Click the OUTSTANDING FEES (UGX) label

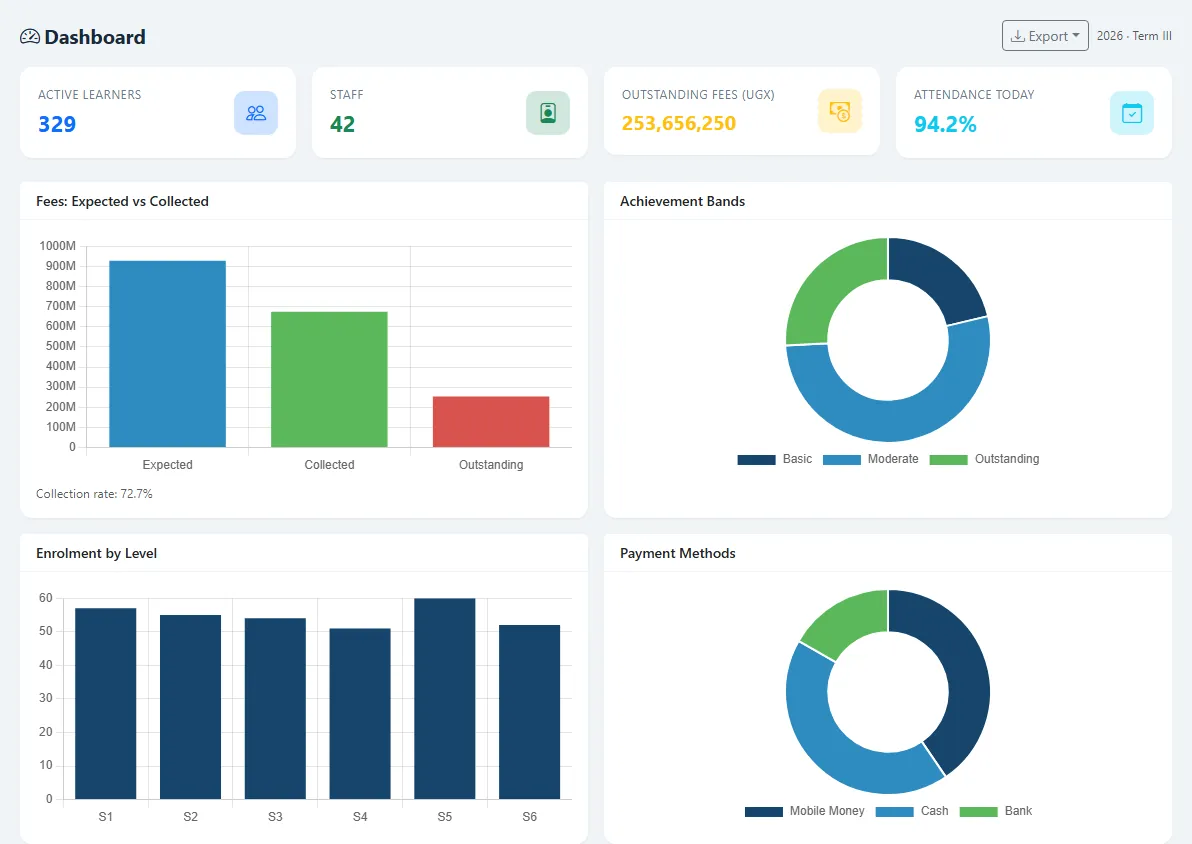tap(698, 95)
